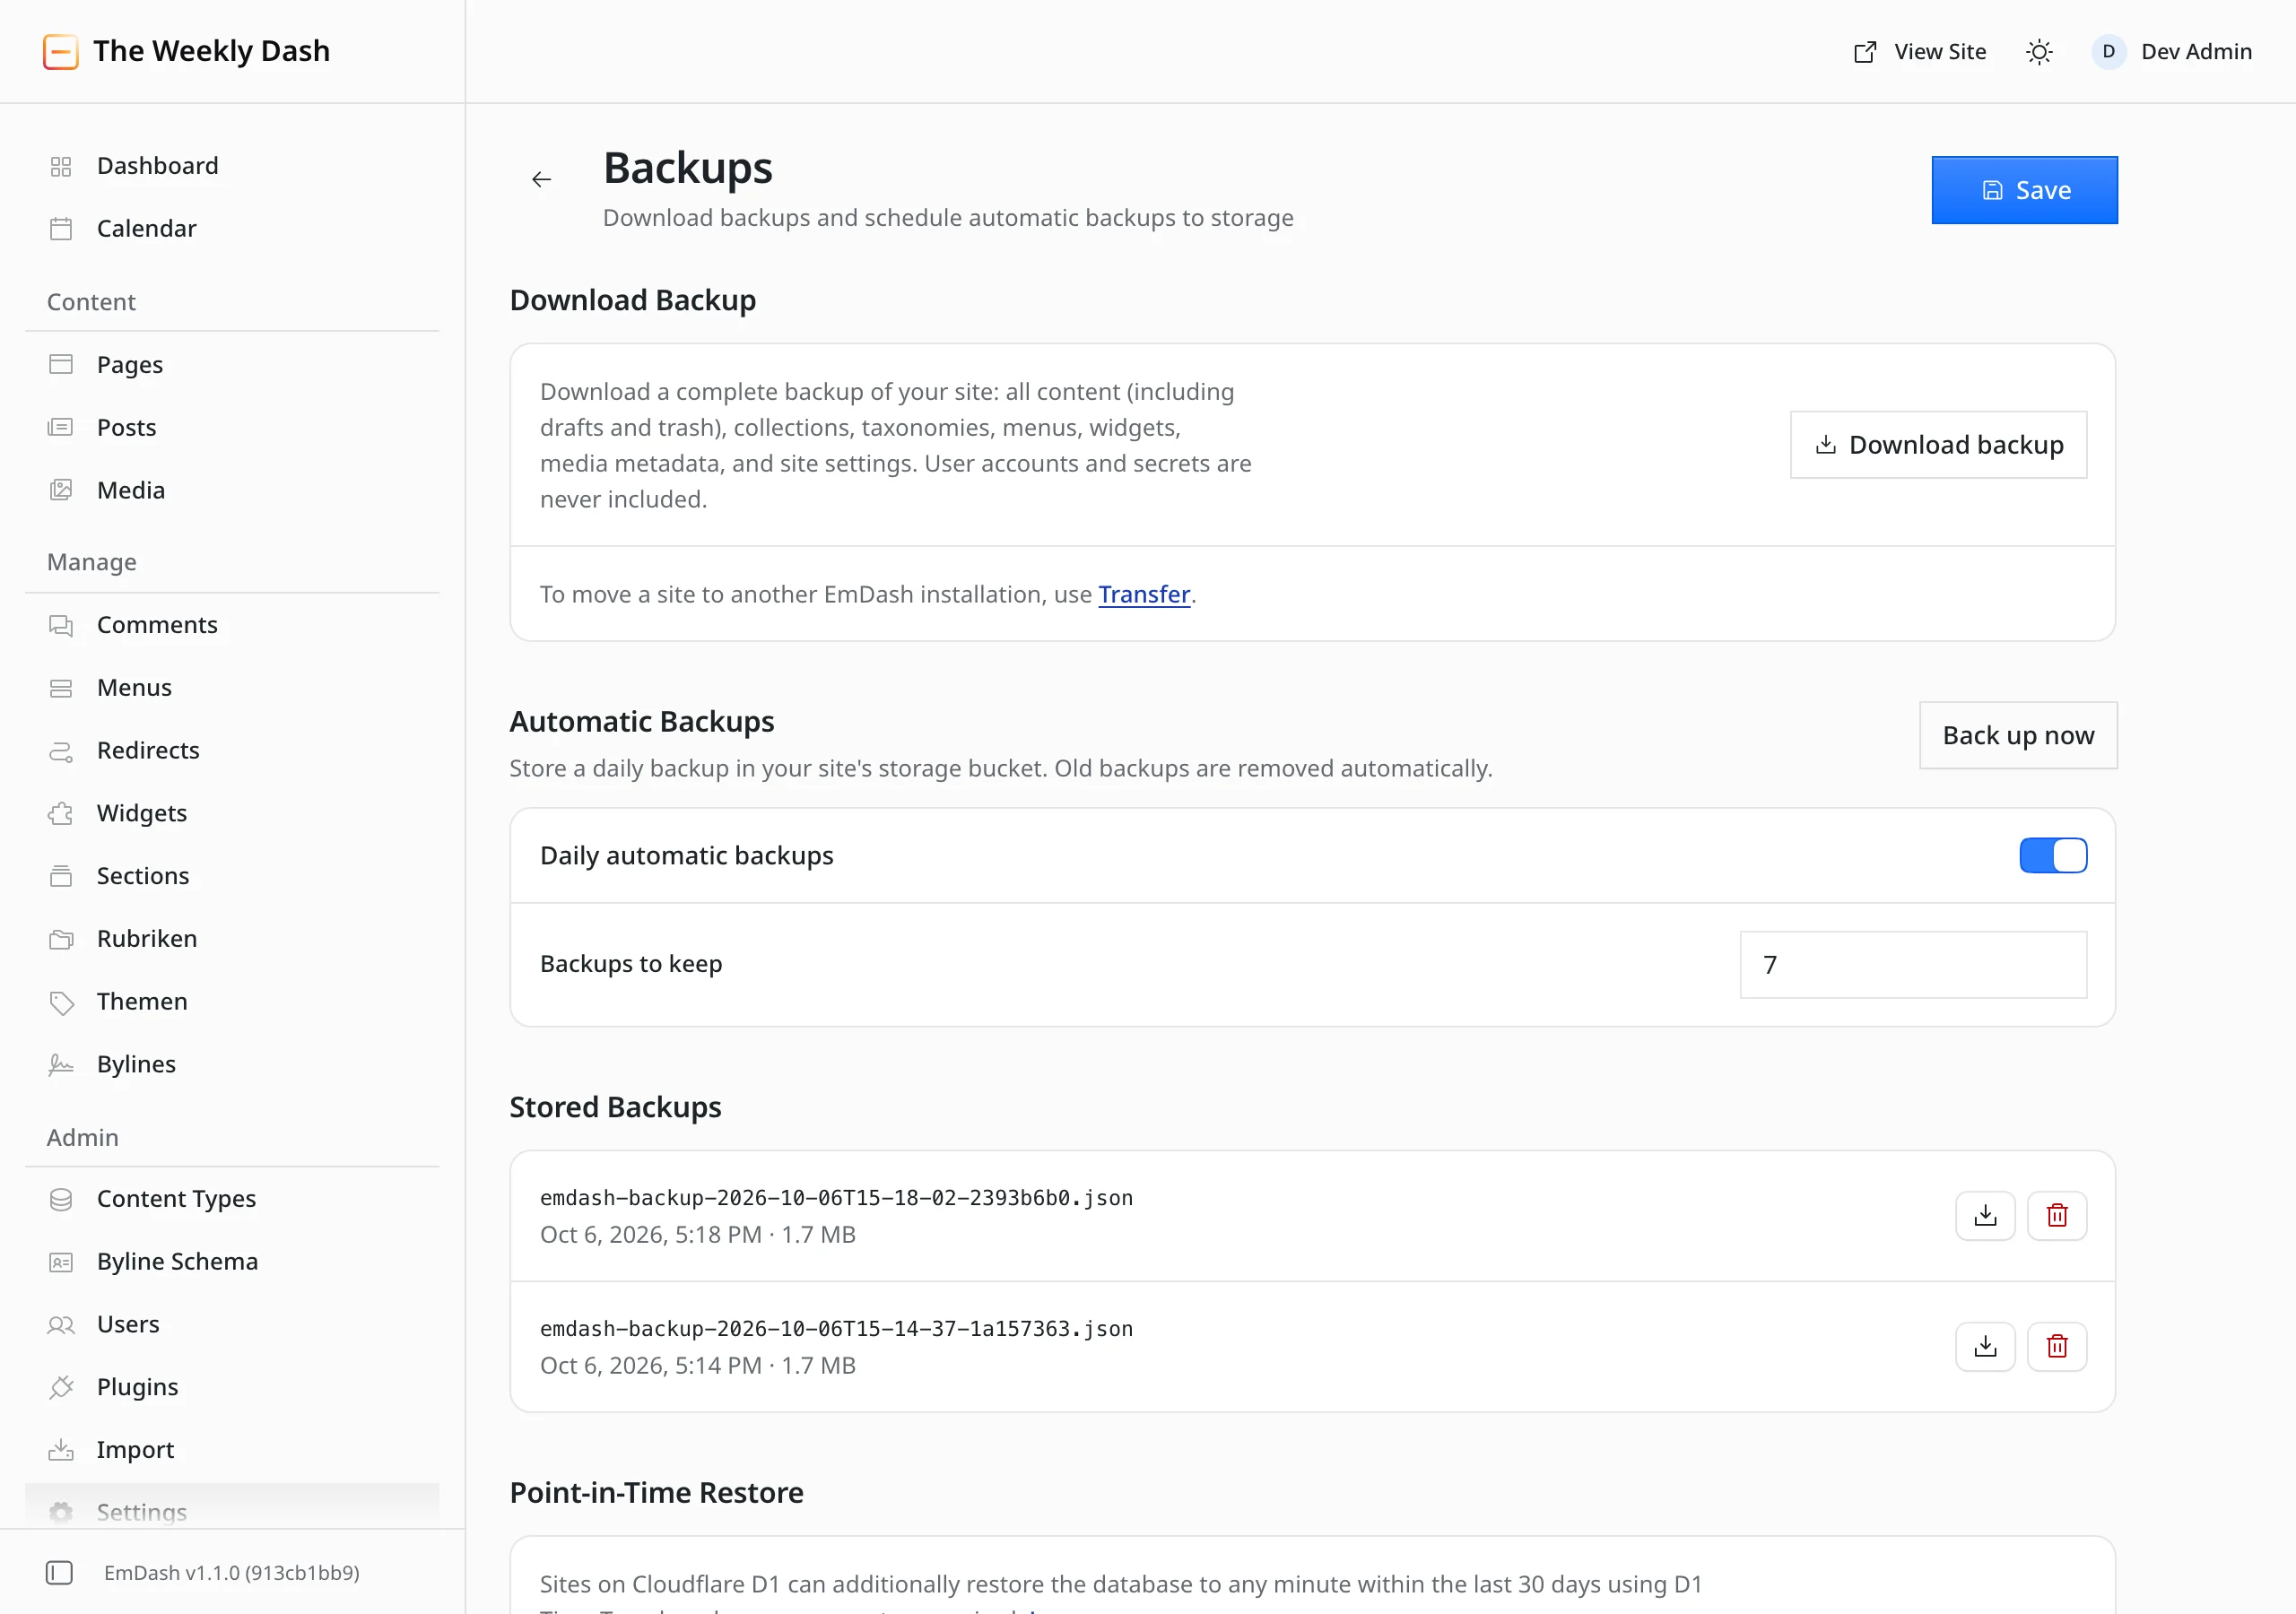Click the back arrow next to Backups
Image resolution: width=2296 pixels, height=1614 pixels.
pyautogui.click(x=541, y=179)
